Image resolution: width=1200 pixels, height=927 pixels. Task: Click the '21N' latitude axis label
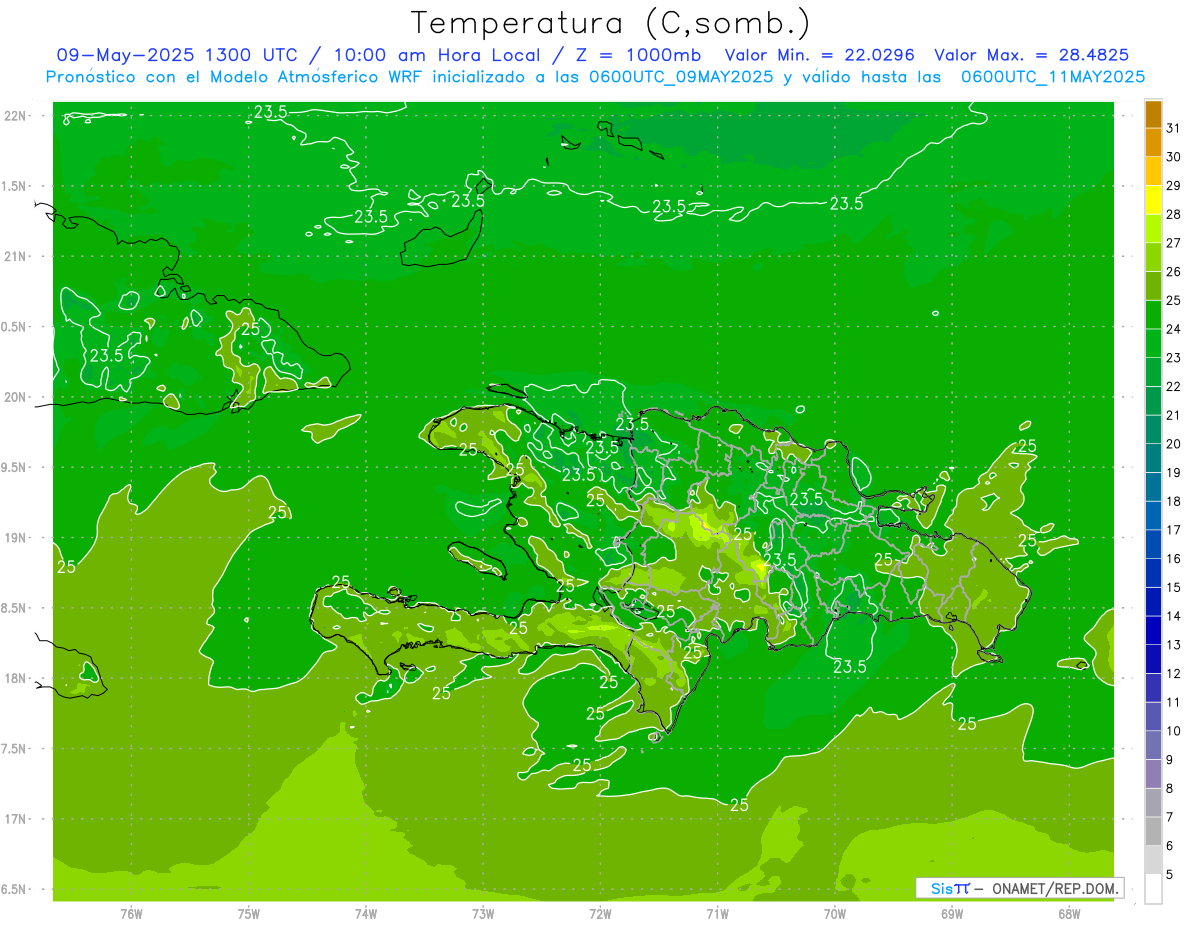tap(14, 257)
